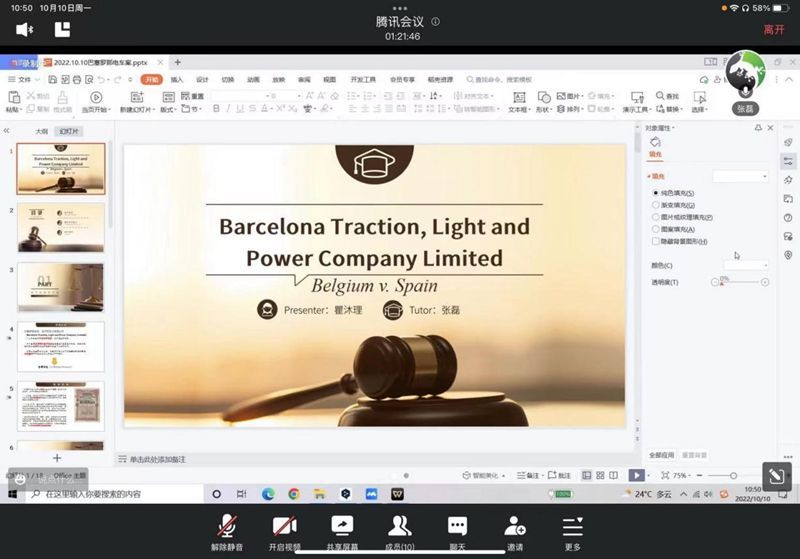Click the 透明度 transparency slider track
Viewport: 800px width, 559px height.
[x=739, y=282]
